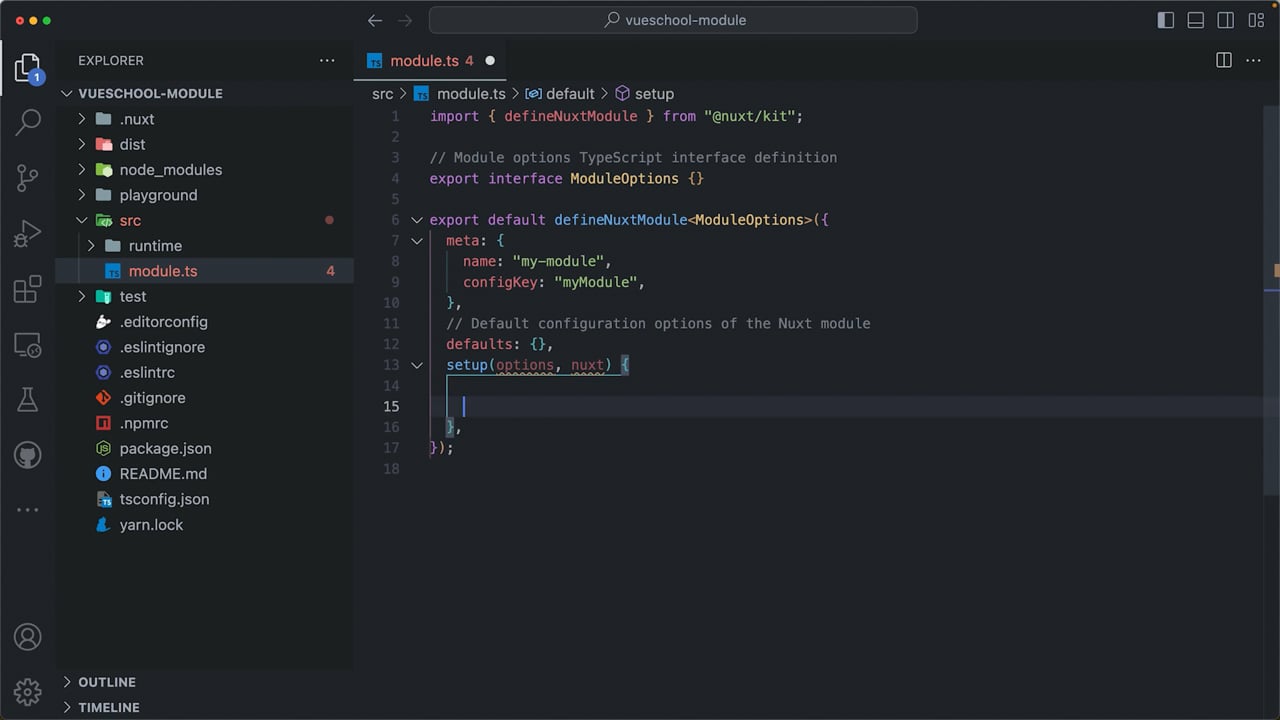Image resolution: width=1280 pixels, height=720 pixels.
Task: Expand the TIMELINE section
Action: coord(204,707)
